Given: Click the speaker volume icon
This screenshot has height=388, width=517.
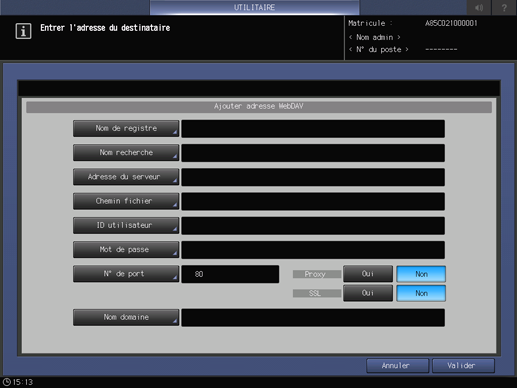Looking at the screenshot, I should point(479,7).
